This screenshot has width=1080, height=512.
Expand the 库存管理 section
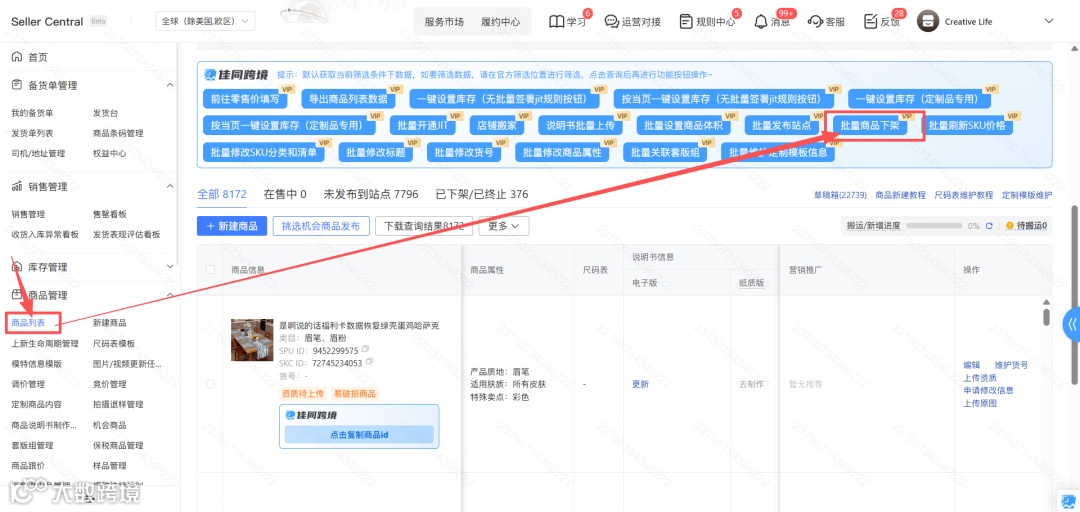pyautogui.click(x=170, y=267)
